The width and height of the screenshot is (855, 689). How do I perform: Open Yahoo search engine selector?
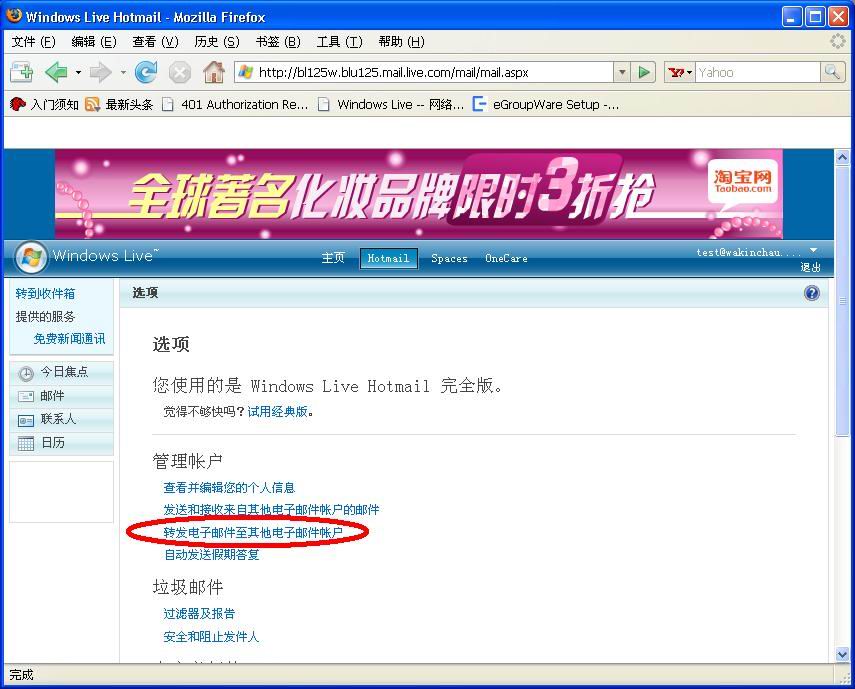tap(679, 72)
